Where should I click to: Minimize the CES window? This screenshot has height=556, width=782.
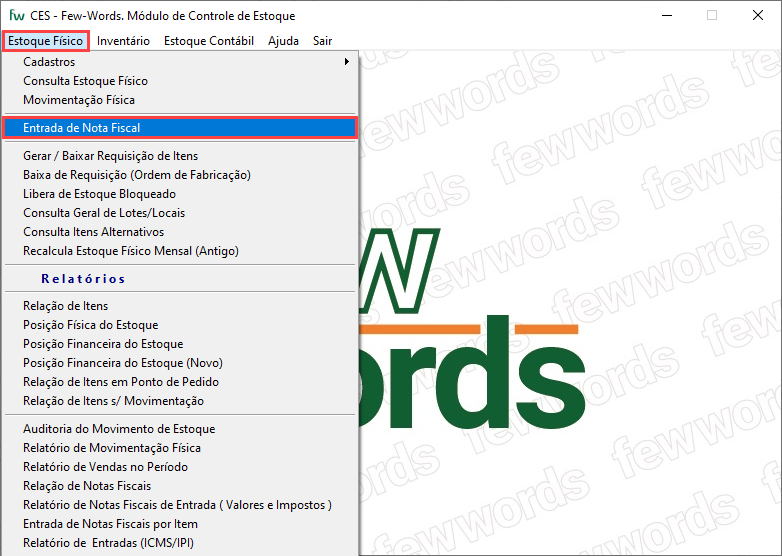coord(667,15)
